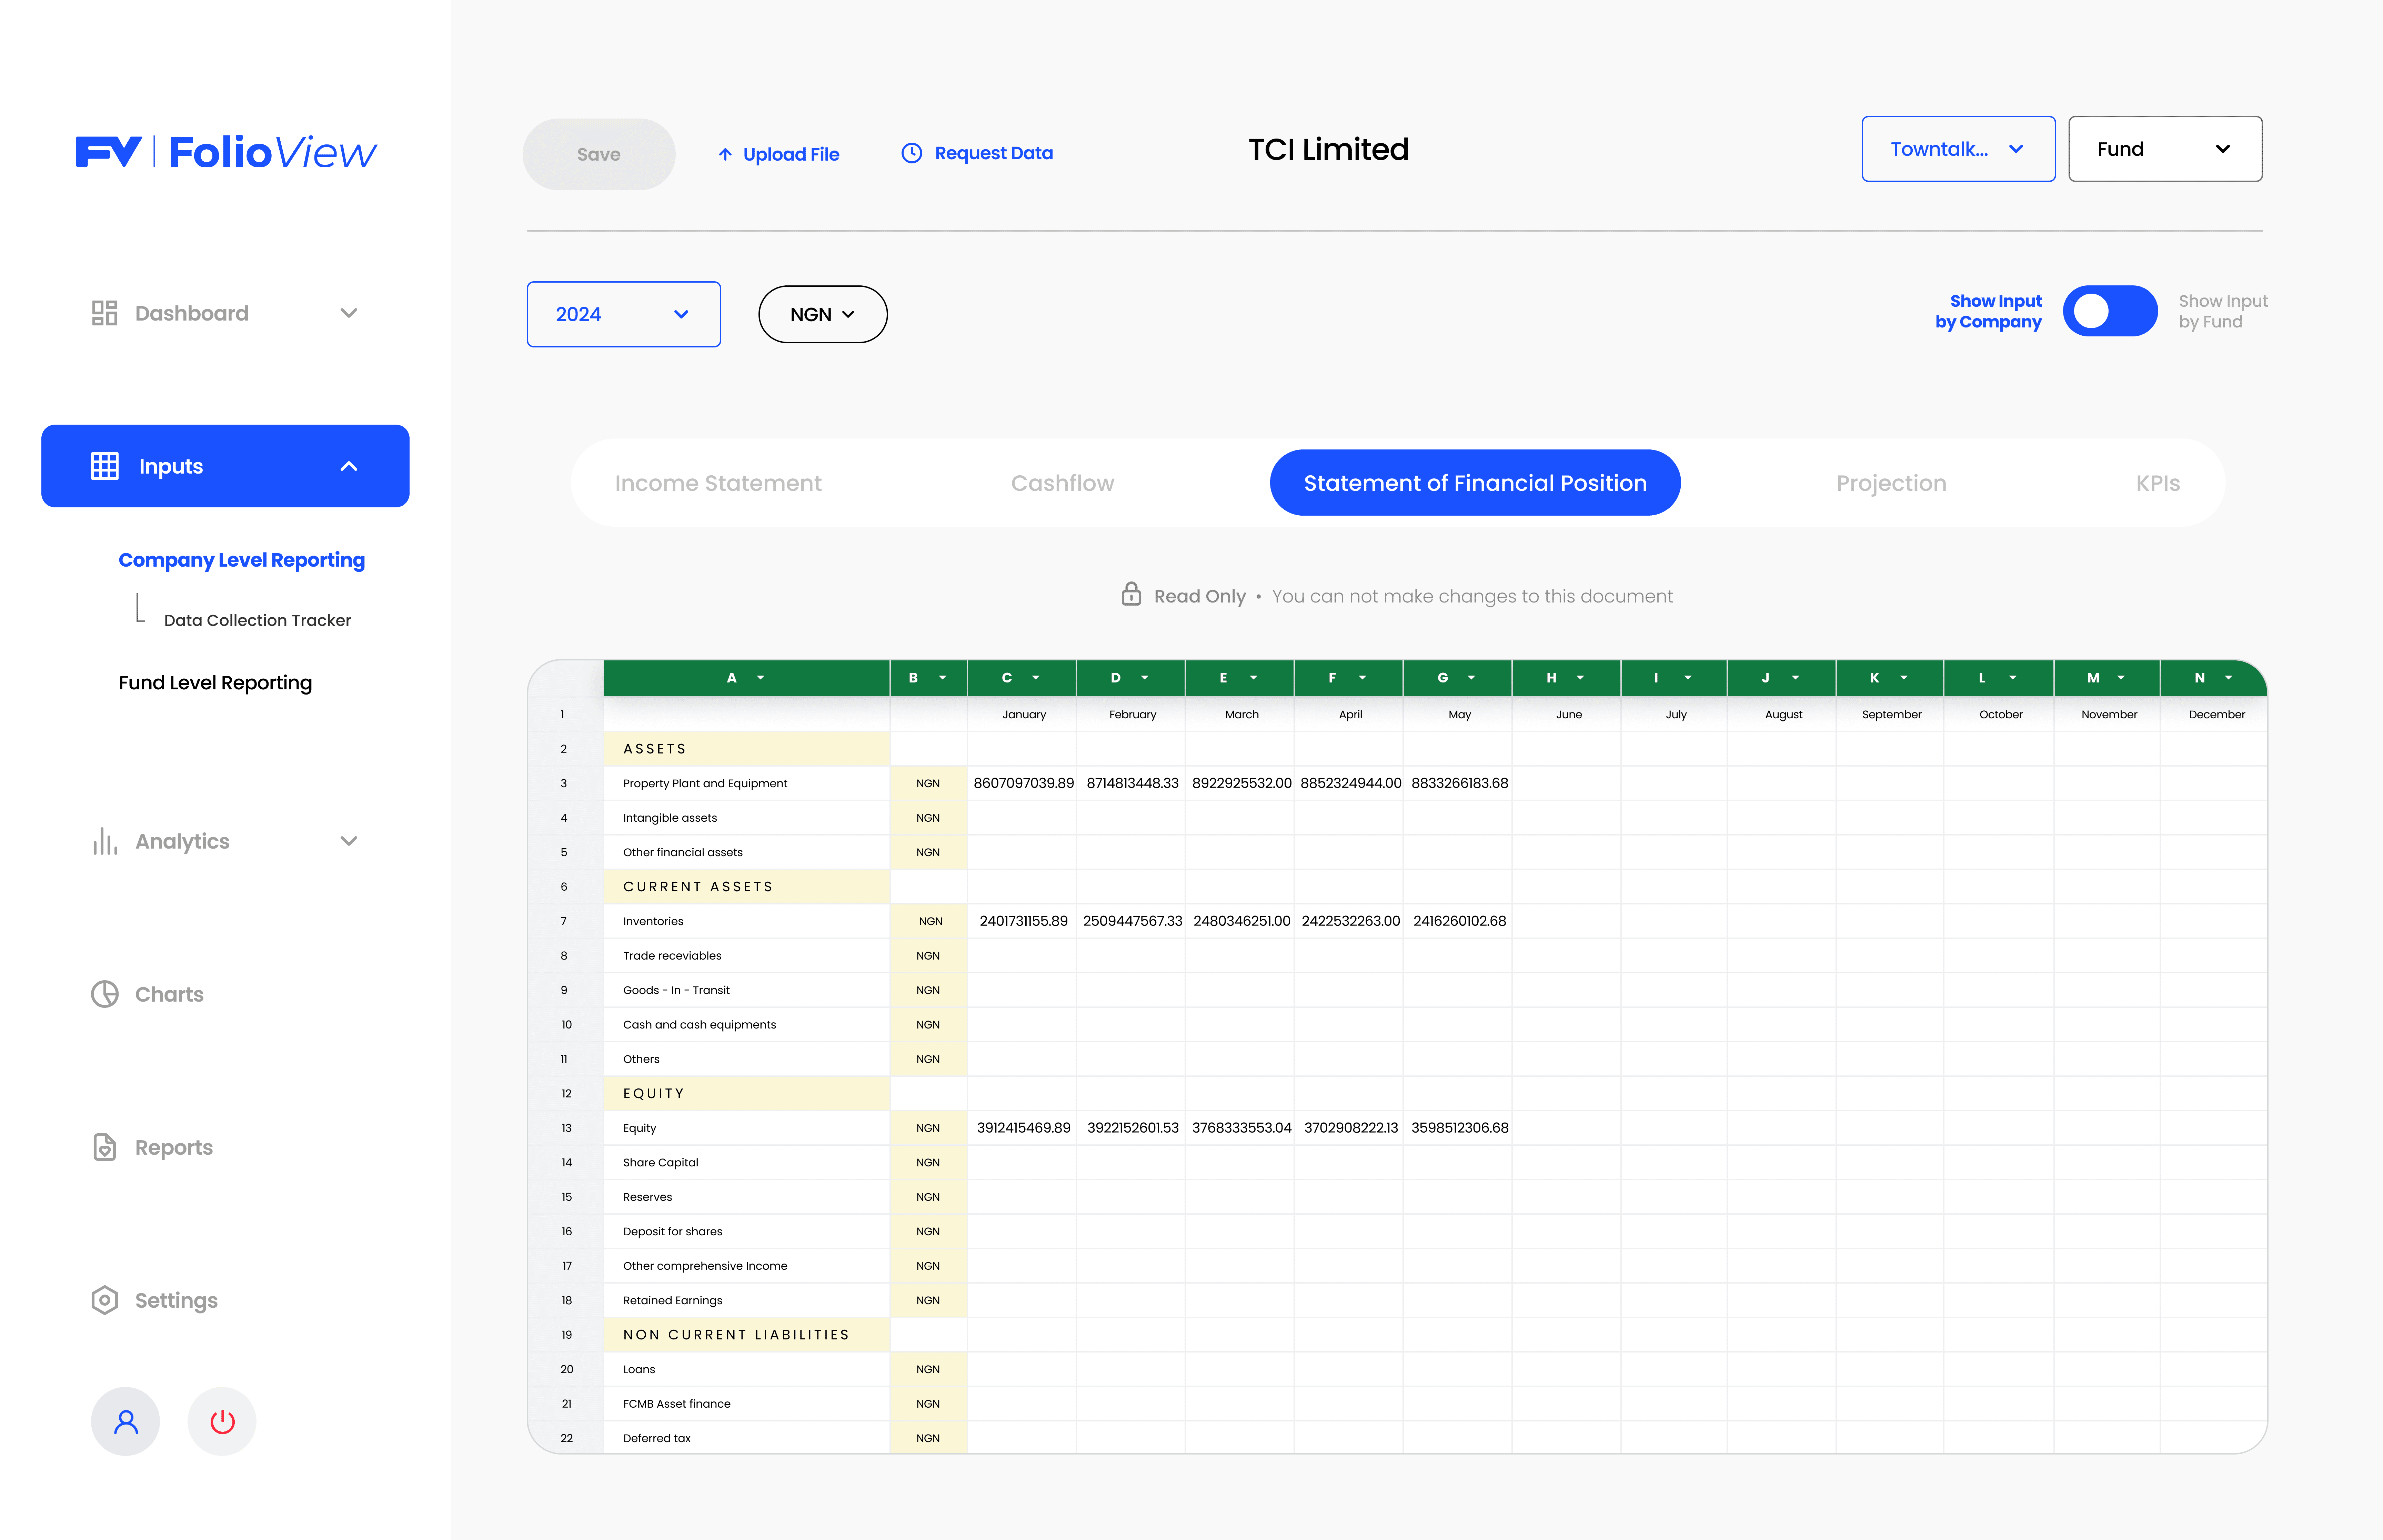Click the Upload File link

point(779,154)
